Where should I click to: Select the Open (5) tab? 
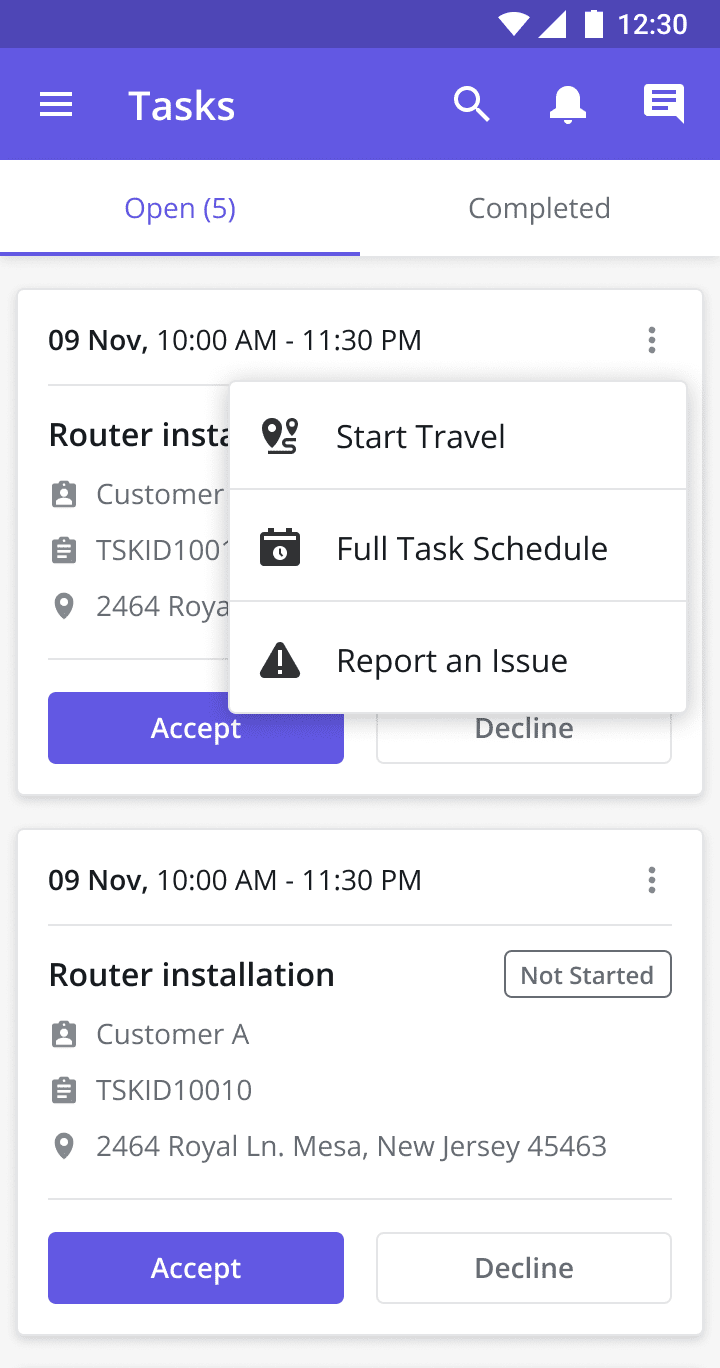coord(180,208)
